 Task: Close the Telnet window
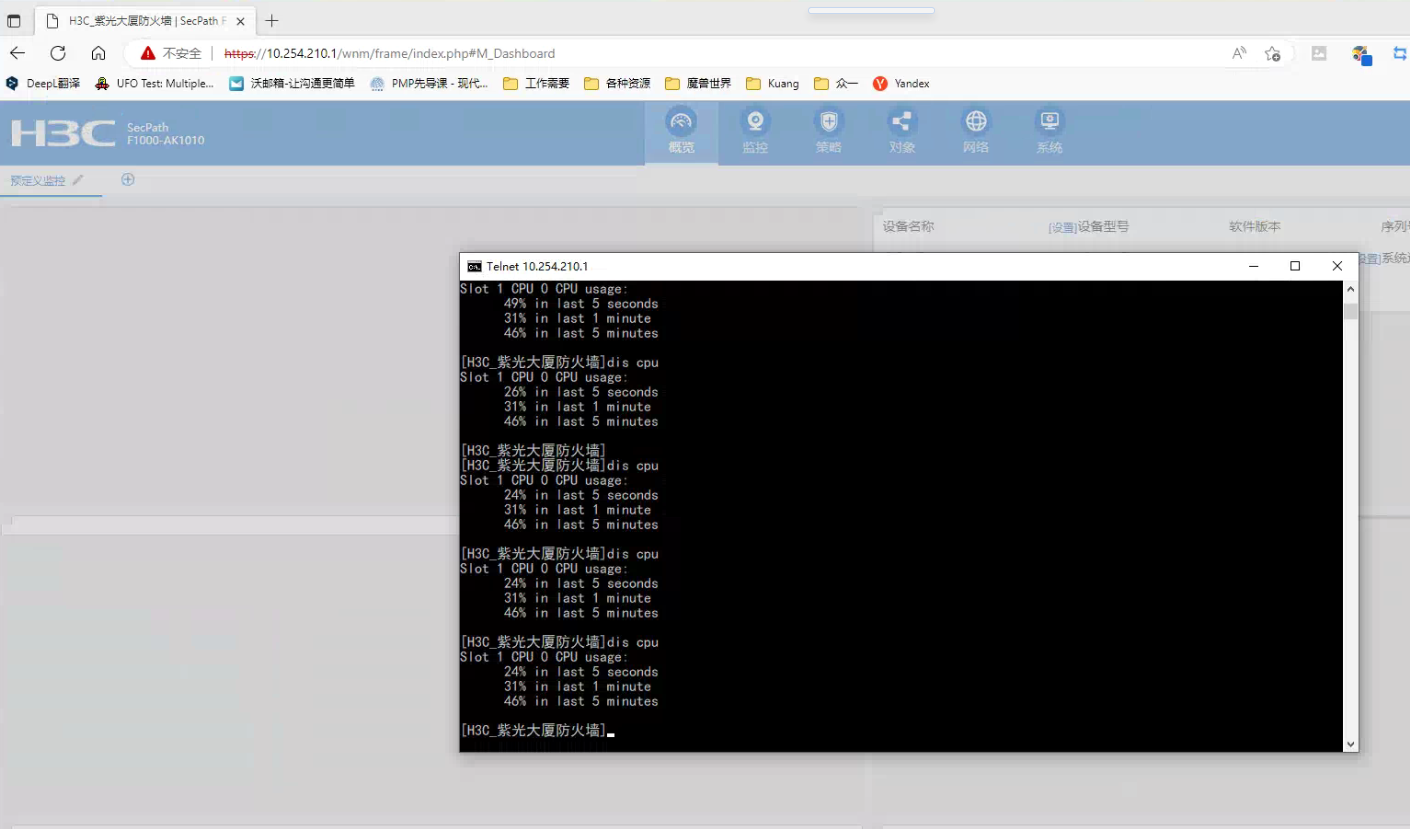coord(1337,266)
